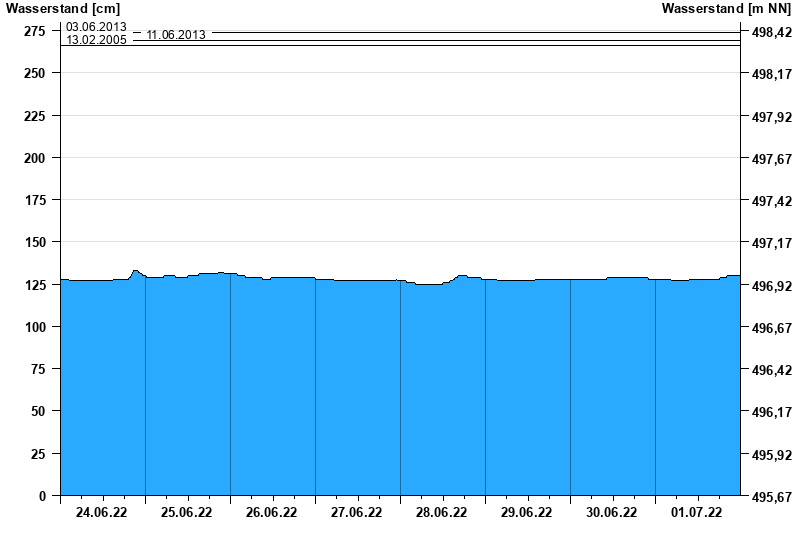Click the 30.06.22 date label
Viewport: 800px width, 550px height.
pos(612,513)
